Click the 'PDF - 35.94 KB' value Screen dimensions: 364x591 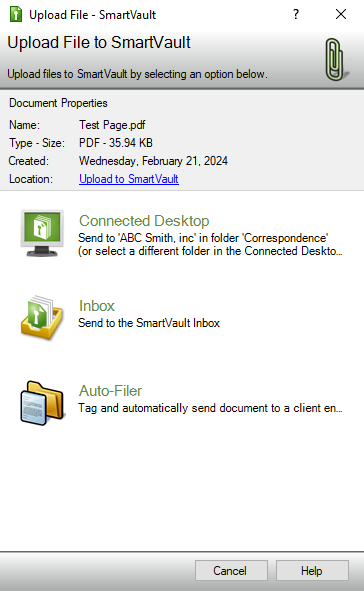point(116,143)
